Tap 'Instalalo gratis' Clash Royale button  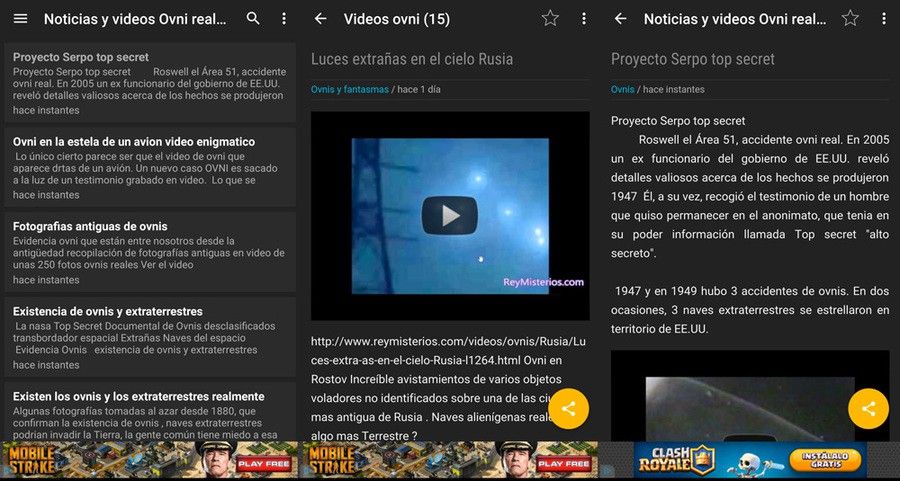(x=825, y=460)
